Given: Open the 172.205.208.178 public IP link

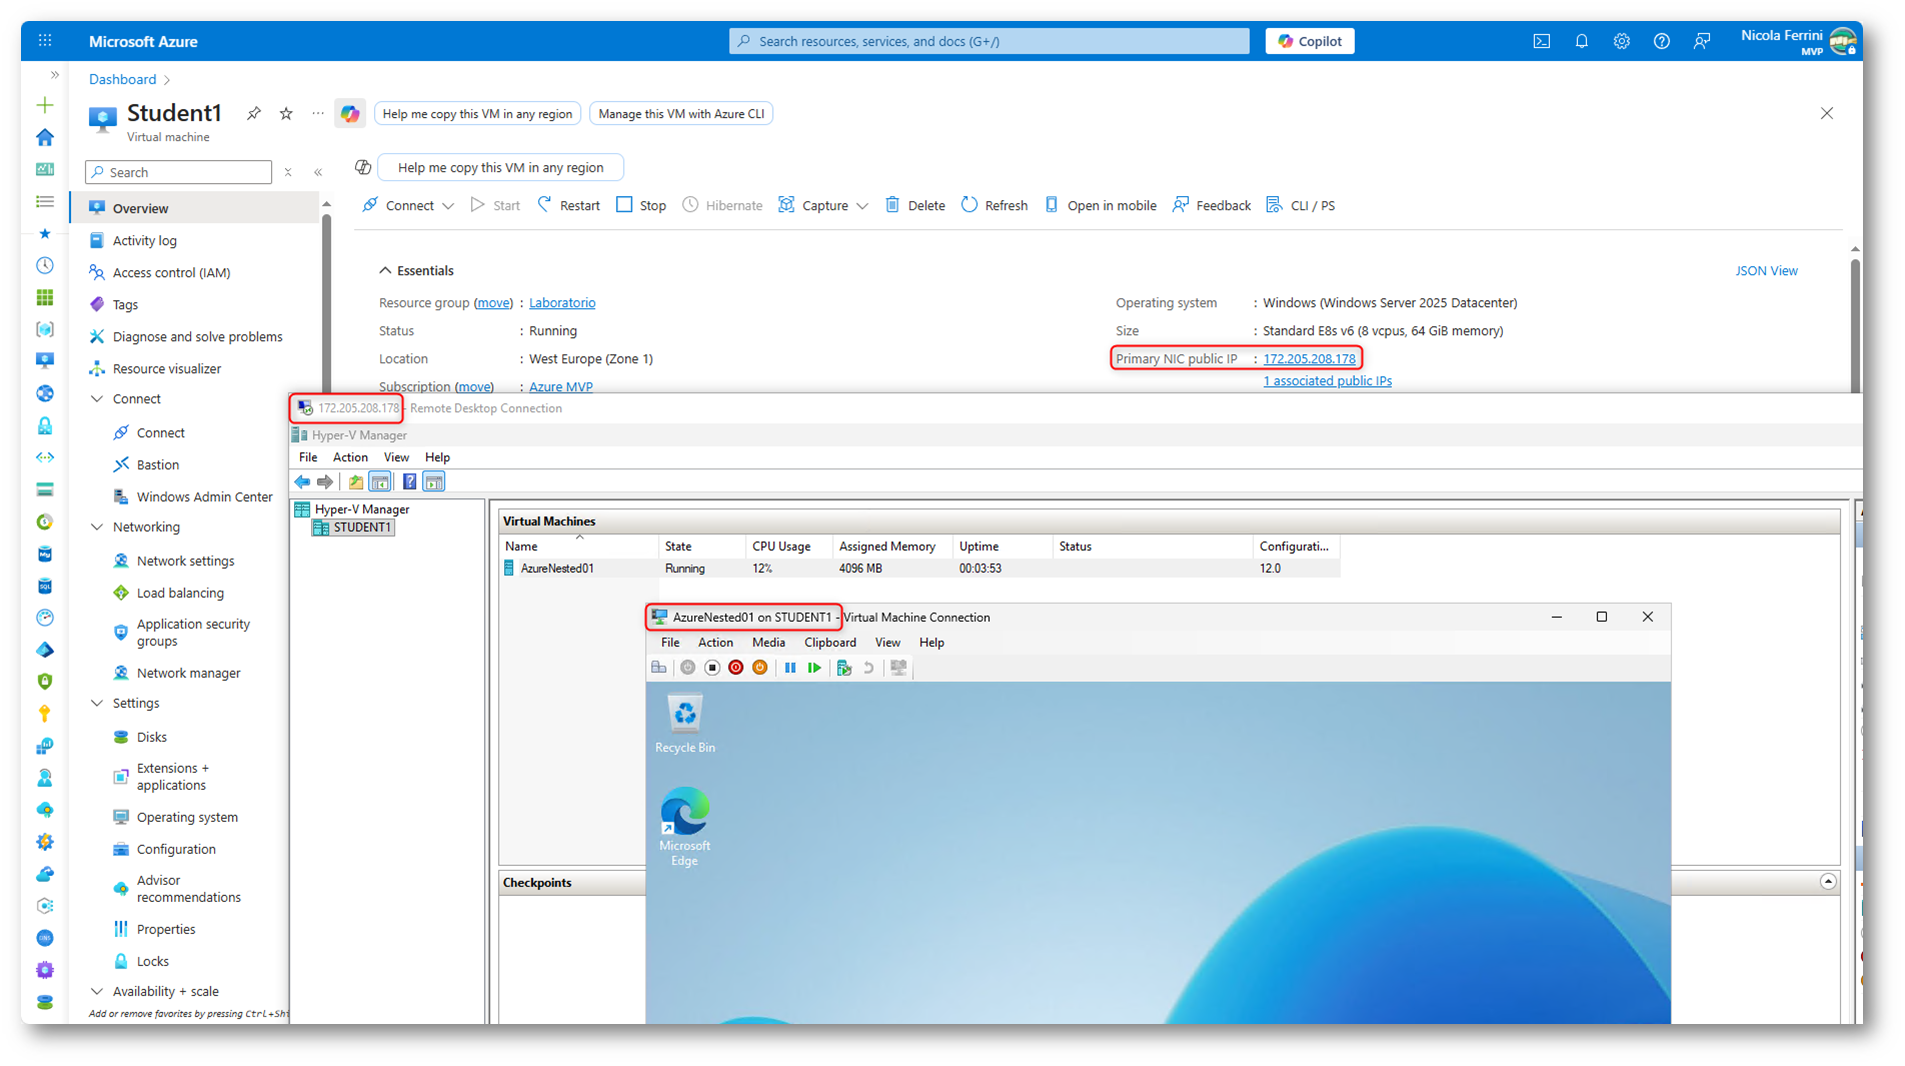Looking at the screenshot, I should point(1310,358).
